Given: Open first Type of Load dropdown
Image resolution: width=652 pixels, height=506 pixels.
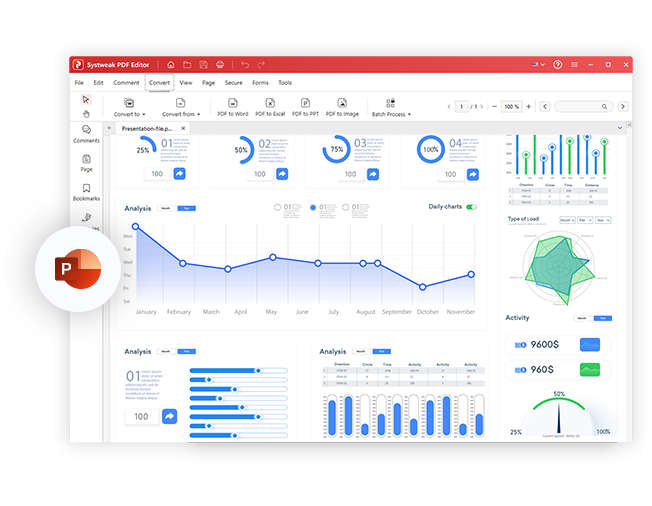Looking at the screenshot, I should pyautogui.click(x=567, y=220).
